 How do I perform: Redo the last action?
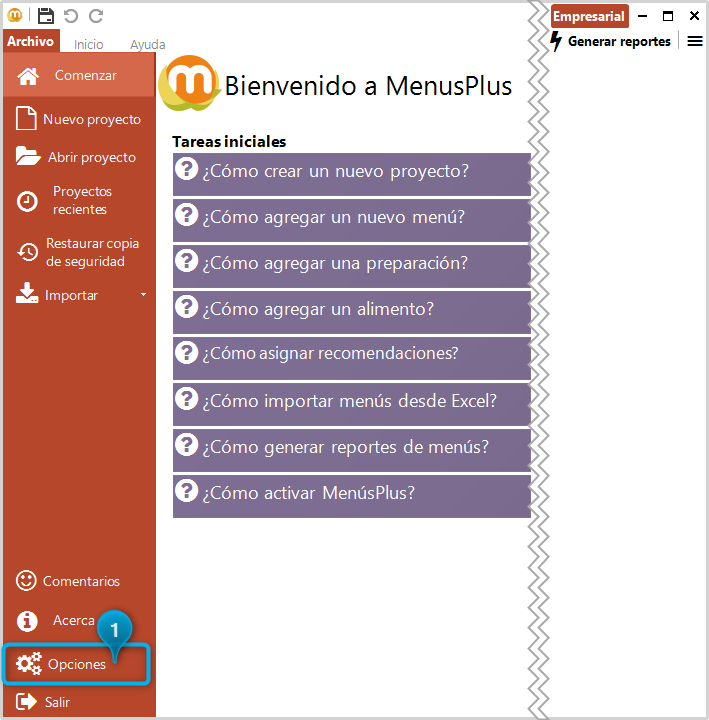(96, 16)
